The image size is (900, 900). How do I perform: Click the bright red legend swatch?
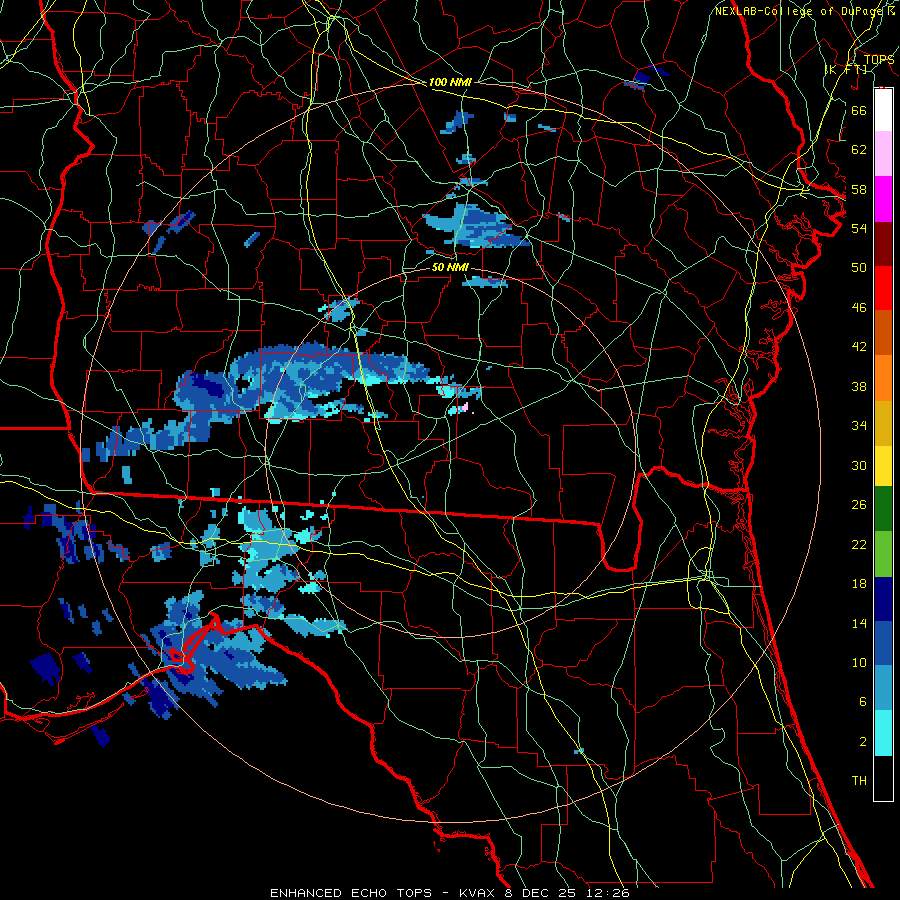883,288
